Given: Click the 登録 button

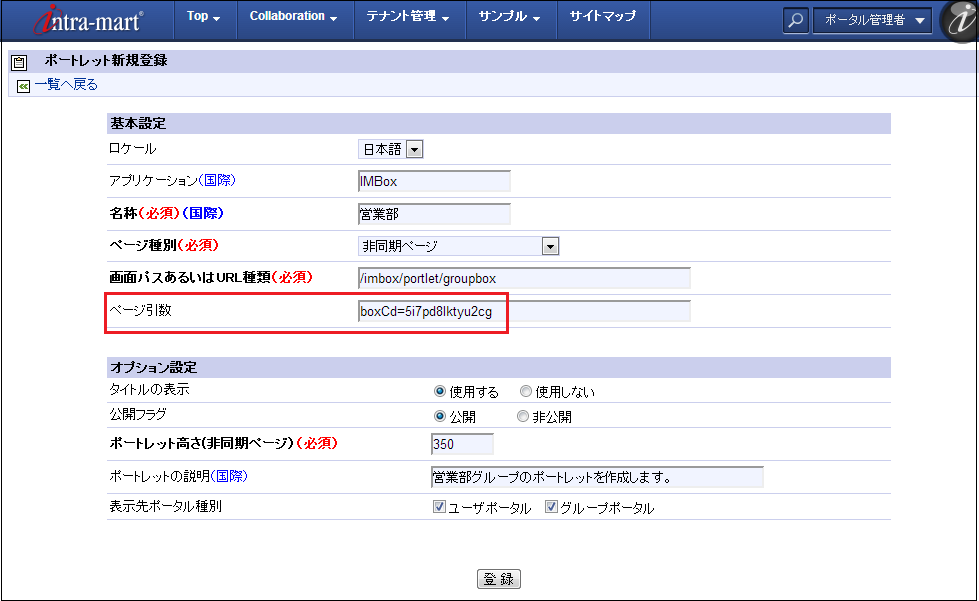Looking at the screenshot, I should coord(500,579).
